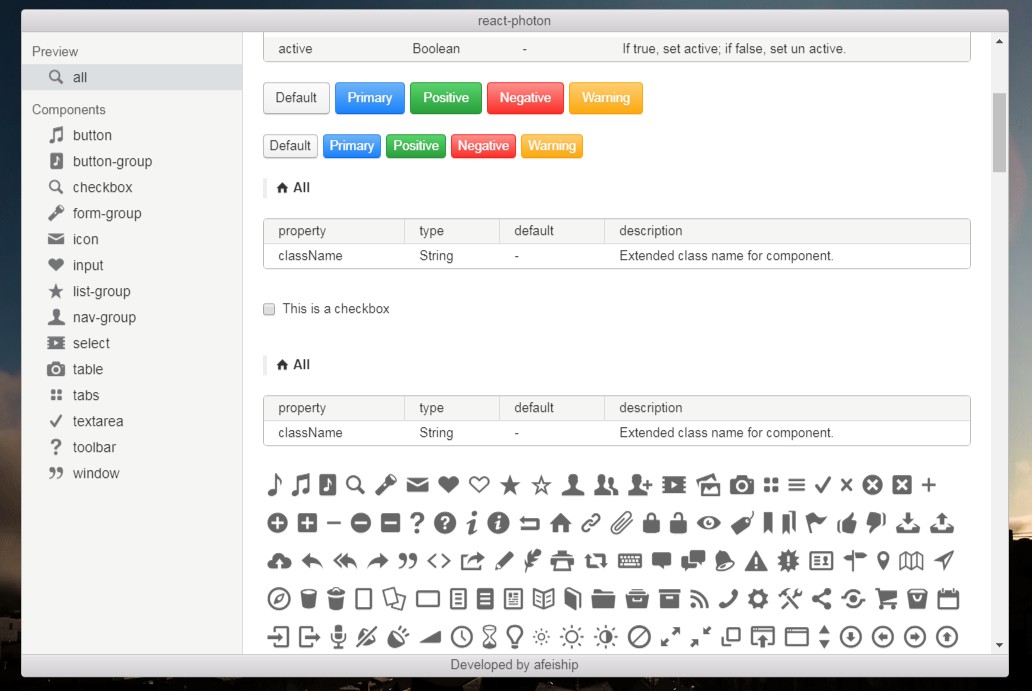Click the phone handset icon
The width and height of the screenshot is (1032, 691).
pyautogui.click(x=728, y=598)
